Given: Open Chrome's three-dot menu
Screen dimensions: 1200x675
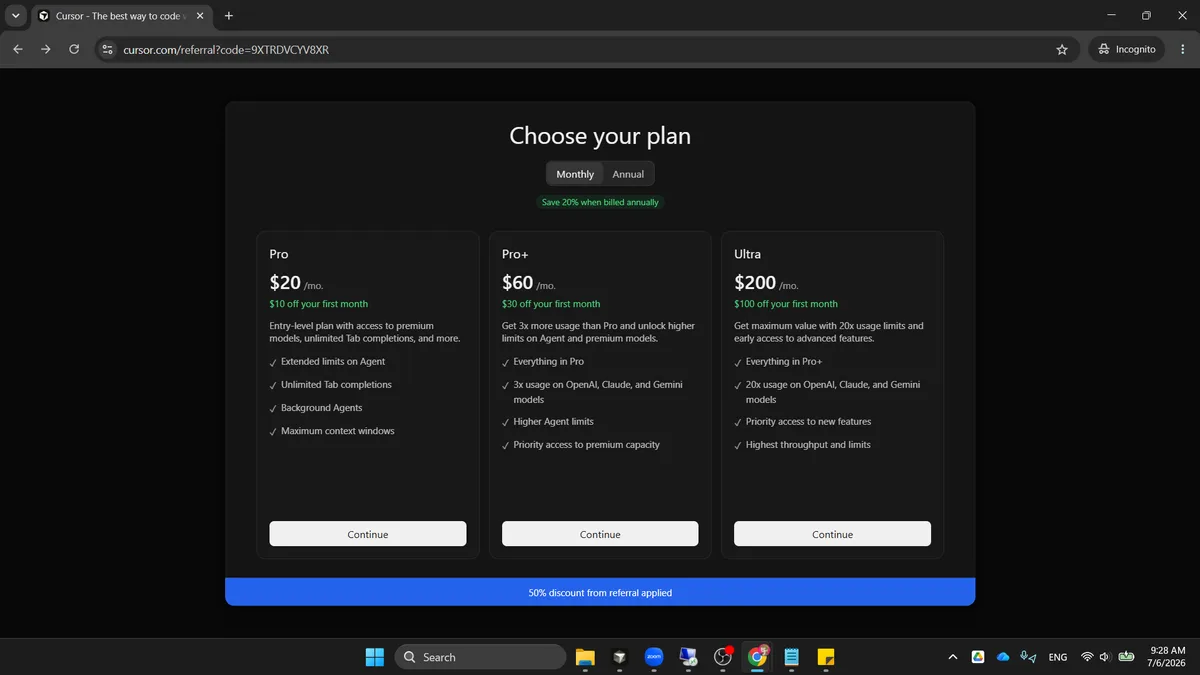Looking at the screenshot, I should 1182,49.
